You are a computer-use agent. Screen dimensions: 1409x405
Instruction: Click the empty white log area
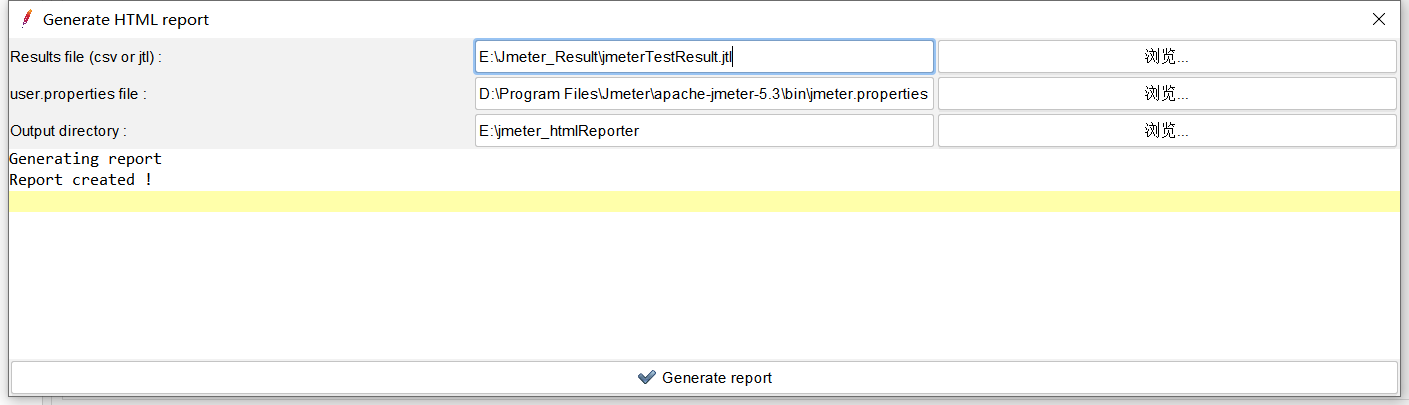(x=704, y=285)
